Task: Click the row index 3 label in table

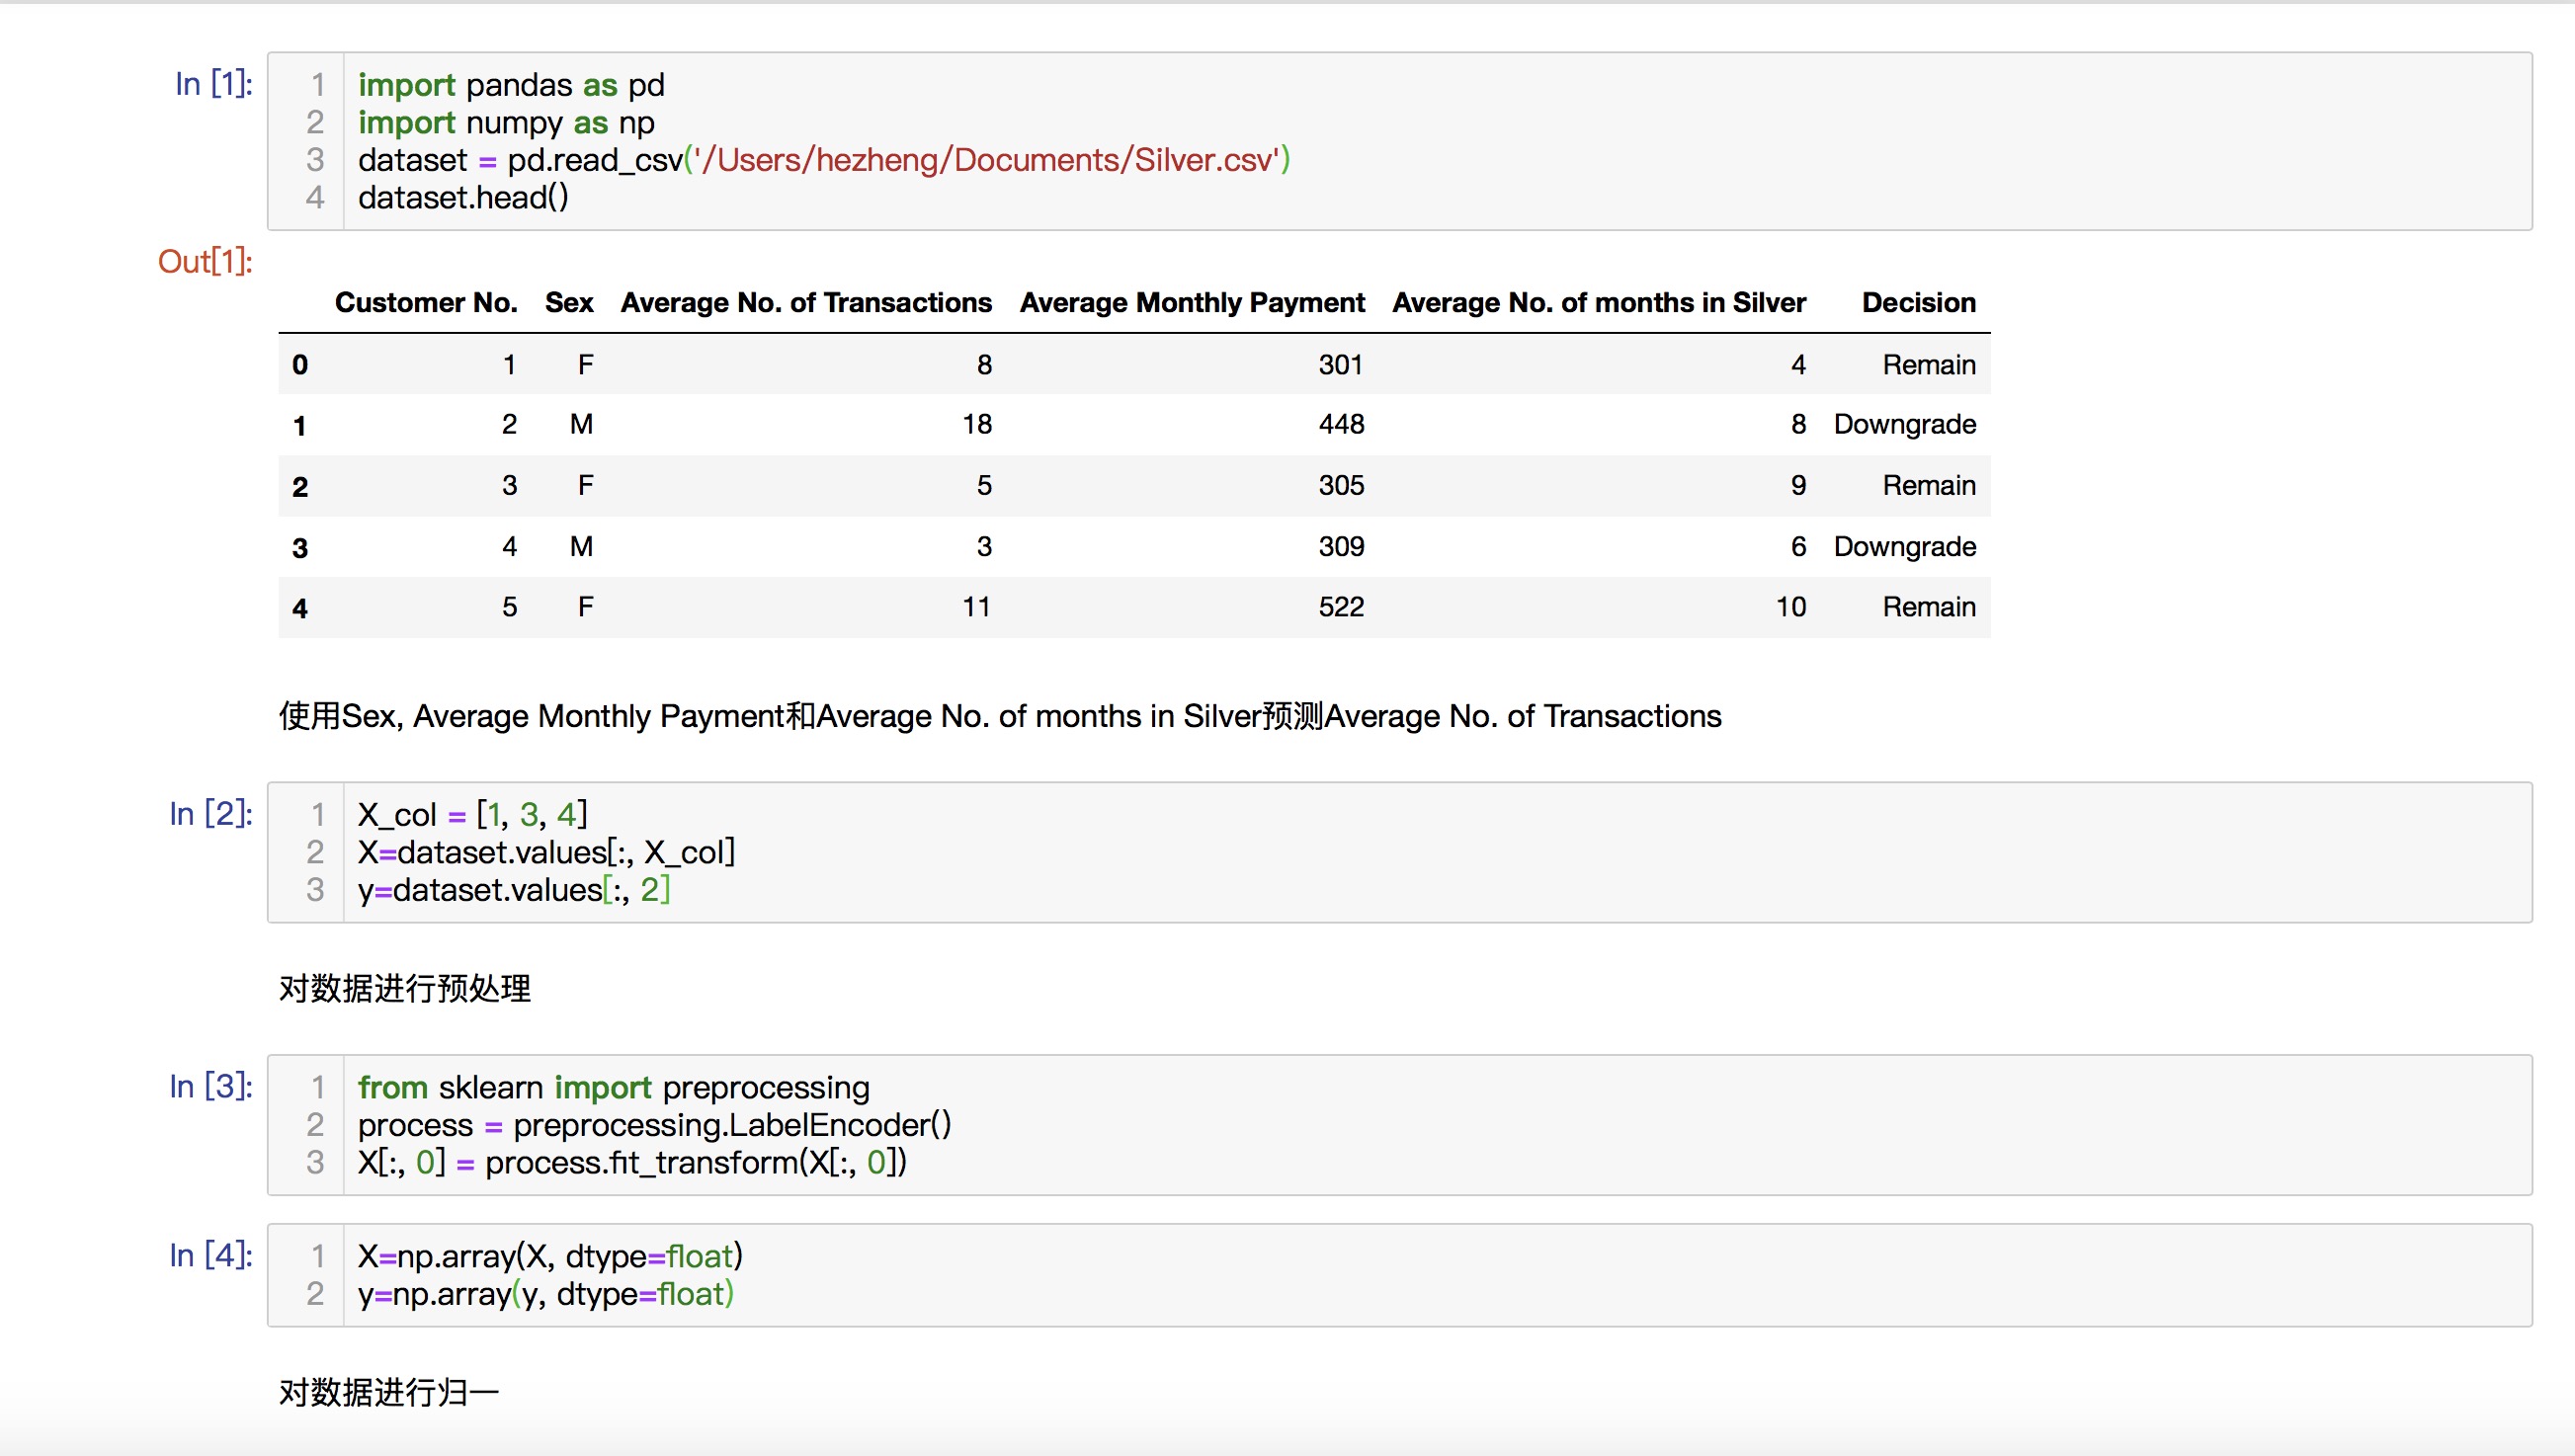Action: tap(300, 548)
